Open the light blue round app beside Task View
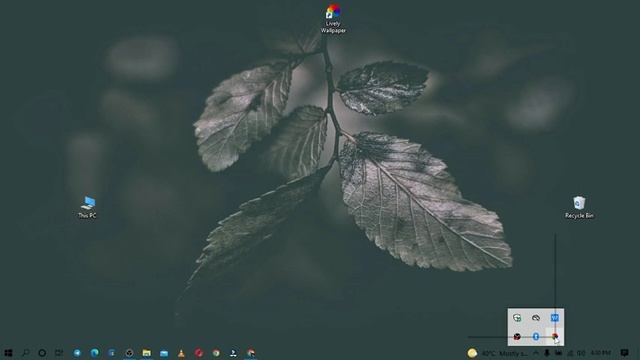This screenshot has width=640, height=360. point(77,353)
